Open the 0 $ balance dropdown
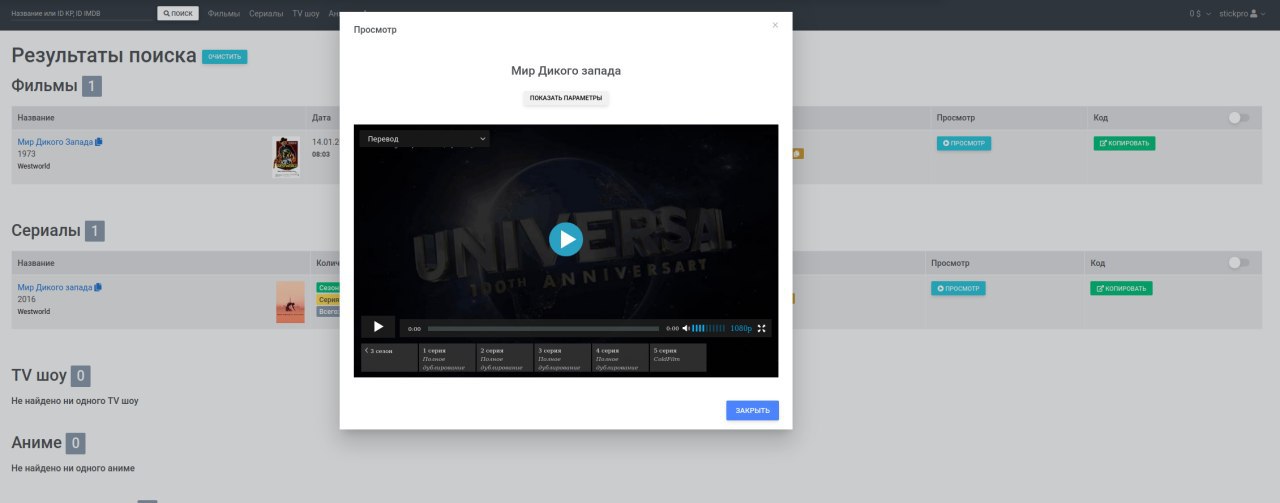The image size is (1280, 503). point(1200,14)
